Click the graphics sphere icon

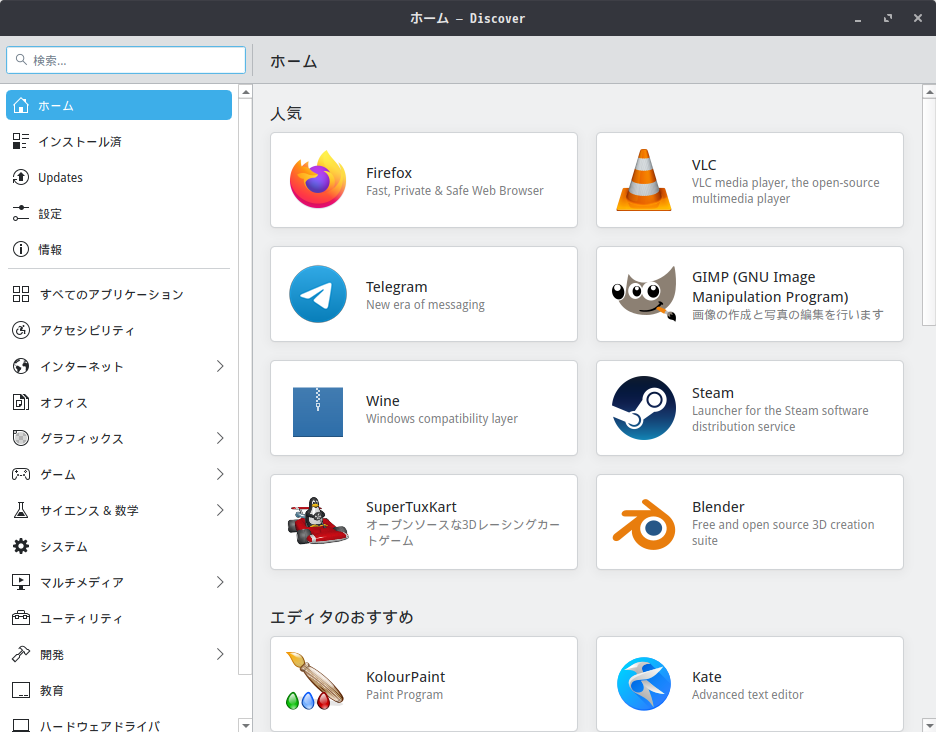pyautogui.click(x=21, y=438)
